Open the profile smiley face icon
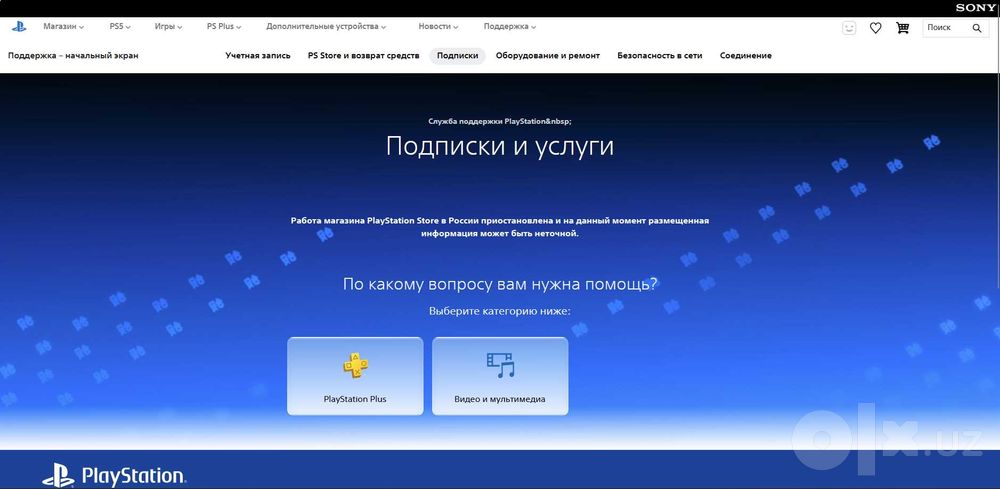Image resolution: width=1000 pixels, height=489 pixels. tap(849, 27)
